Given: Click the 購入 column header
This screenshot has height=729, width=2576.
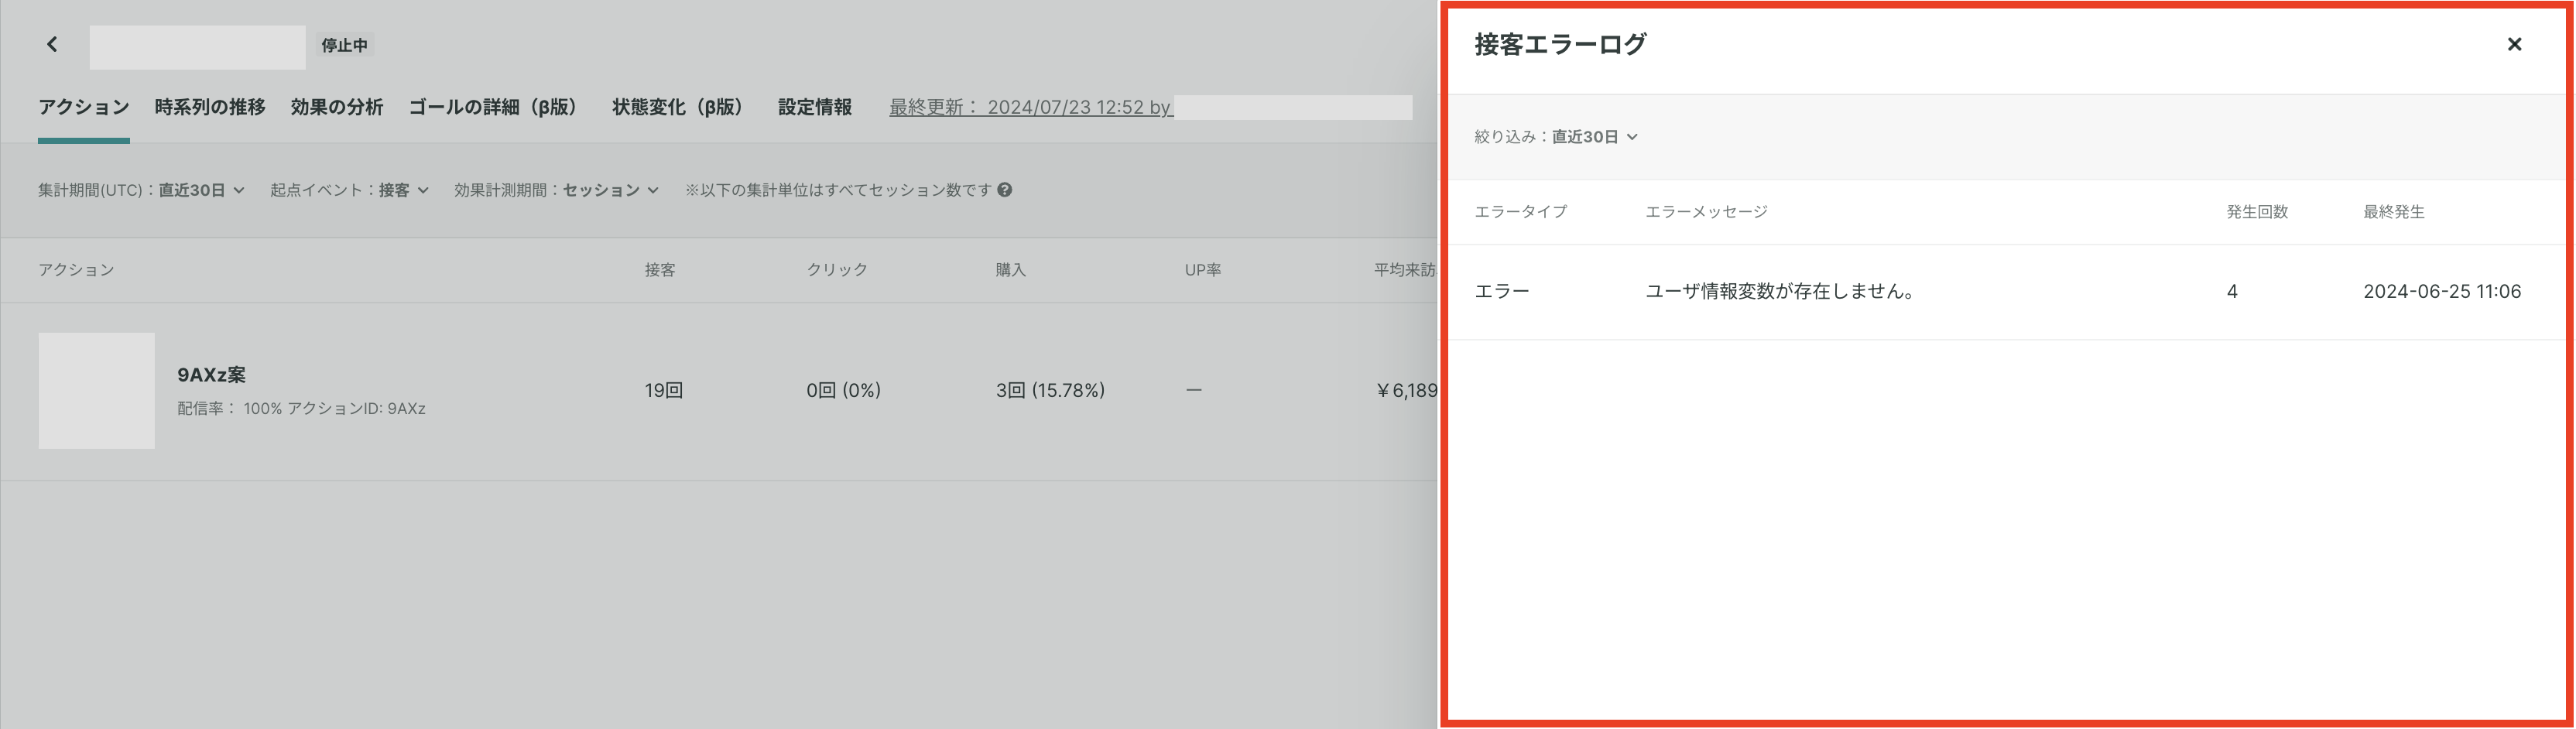Looking at the screenshot, I should tap(1010, 270).
